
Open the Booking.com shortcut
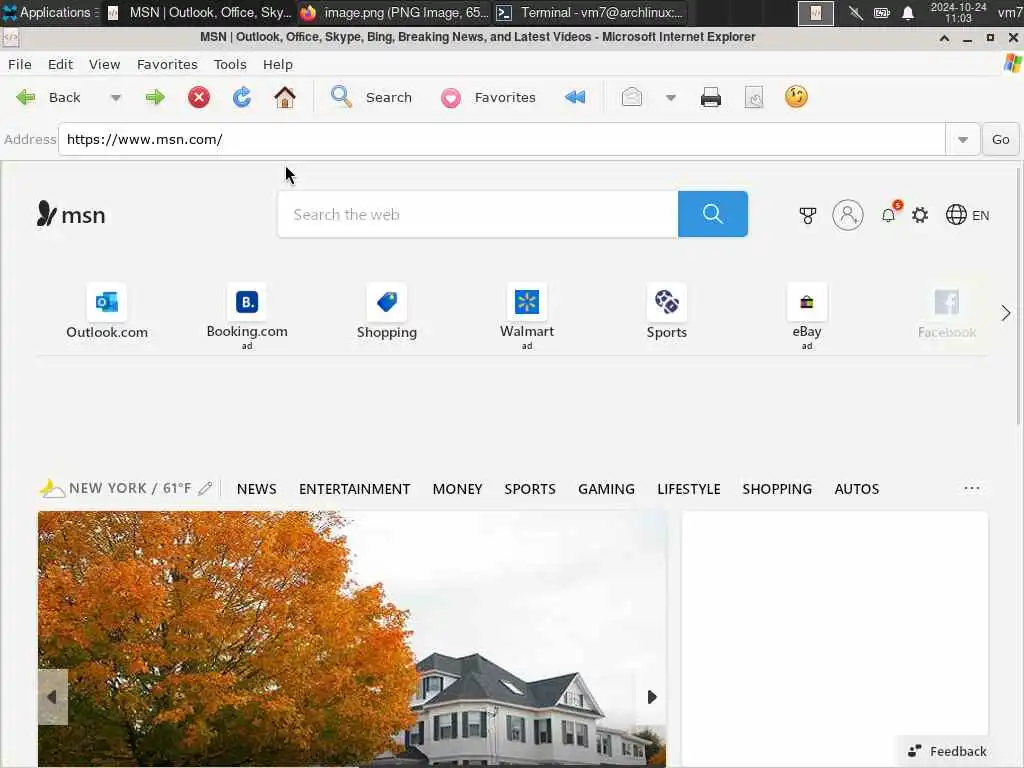247,316
